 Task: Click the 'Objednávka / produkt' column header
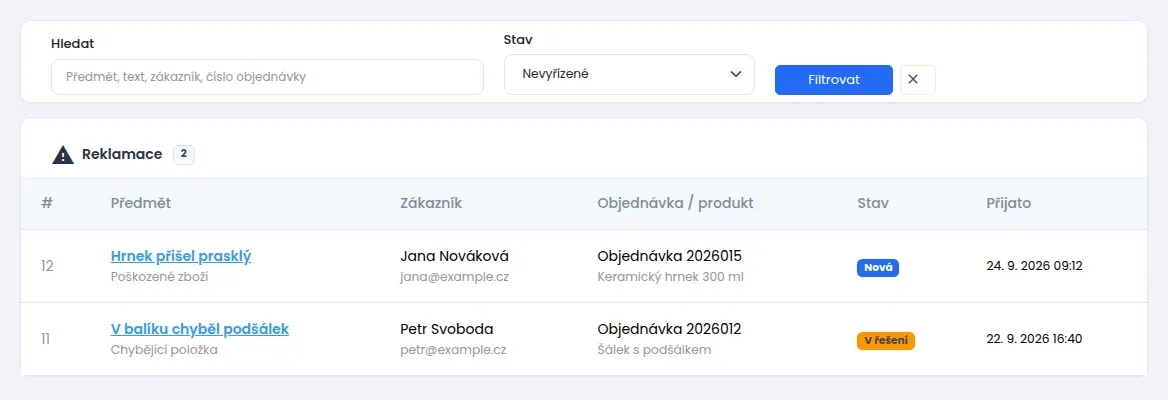[x=676, y=203]
